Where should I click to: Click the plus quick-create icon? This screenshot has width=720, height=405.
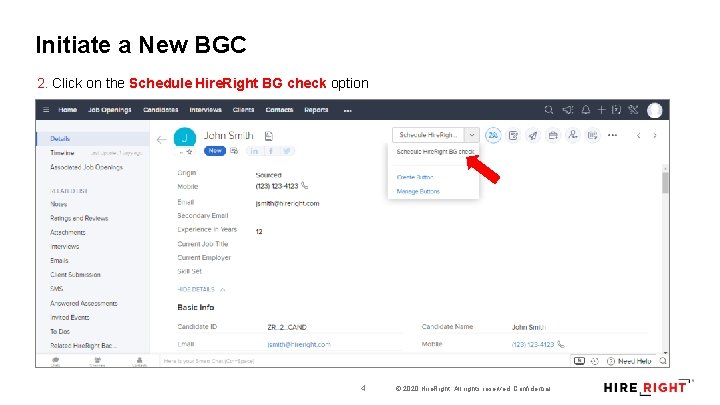coord(601,110)
